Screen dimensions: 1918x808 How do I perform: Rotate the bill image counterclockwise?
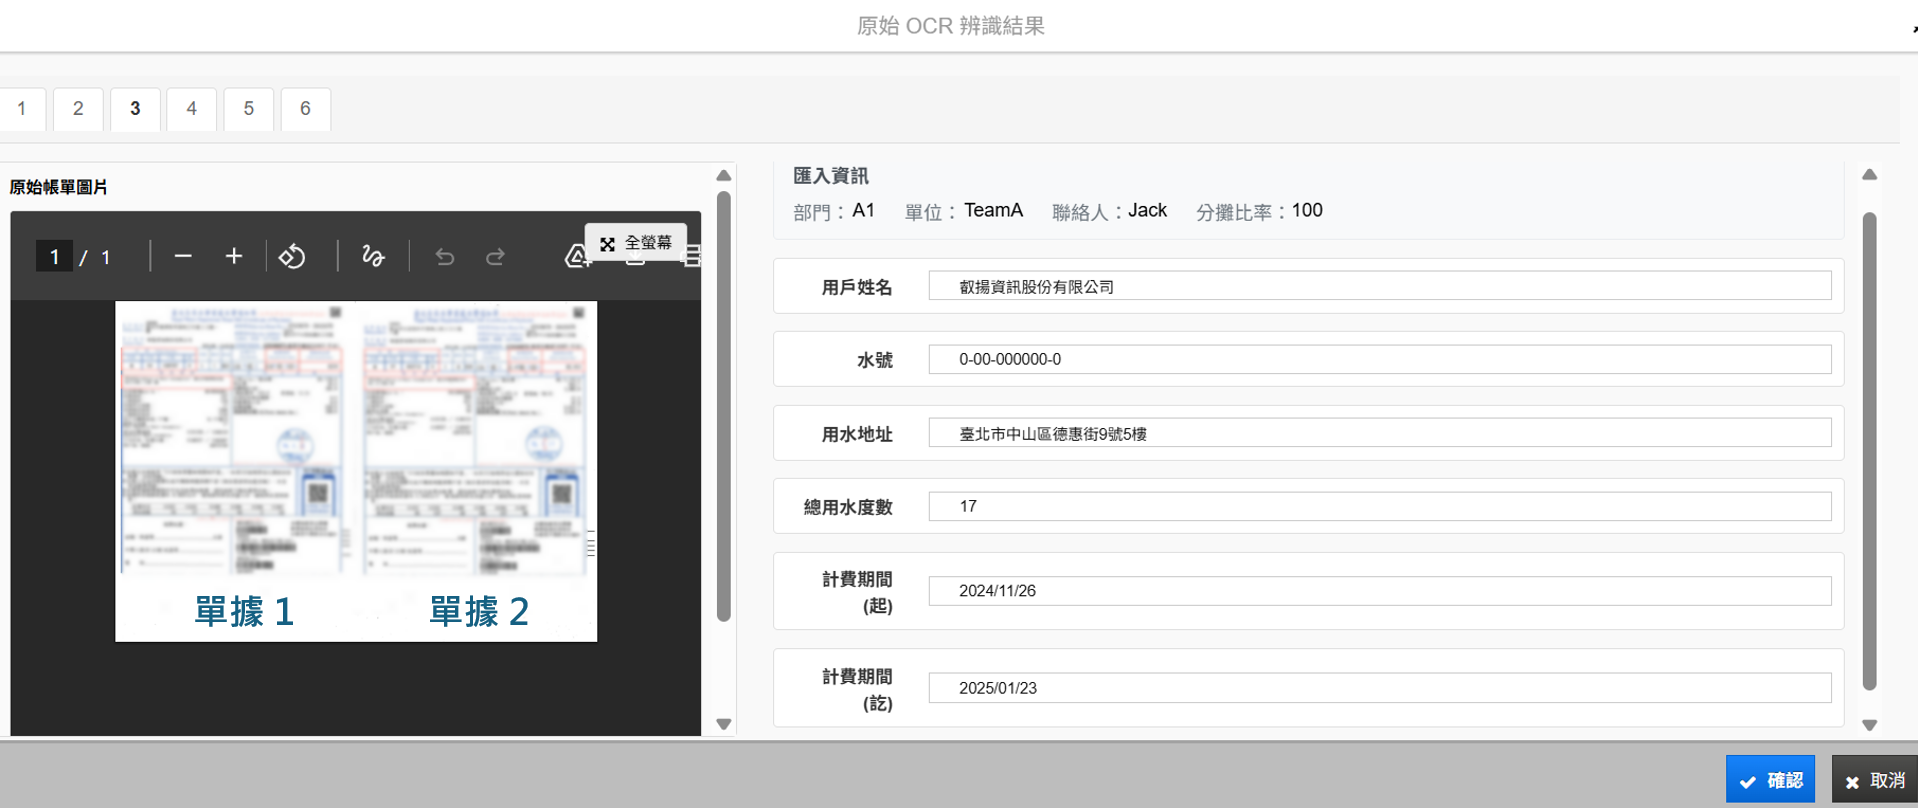[x=292, y=257]
